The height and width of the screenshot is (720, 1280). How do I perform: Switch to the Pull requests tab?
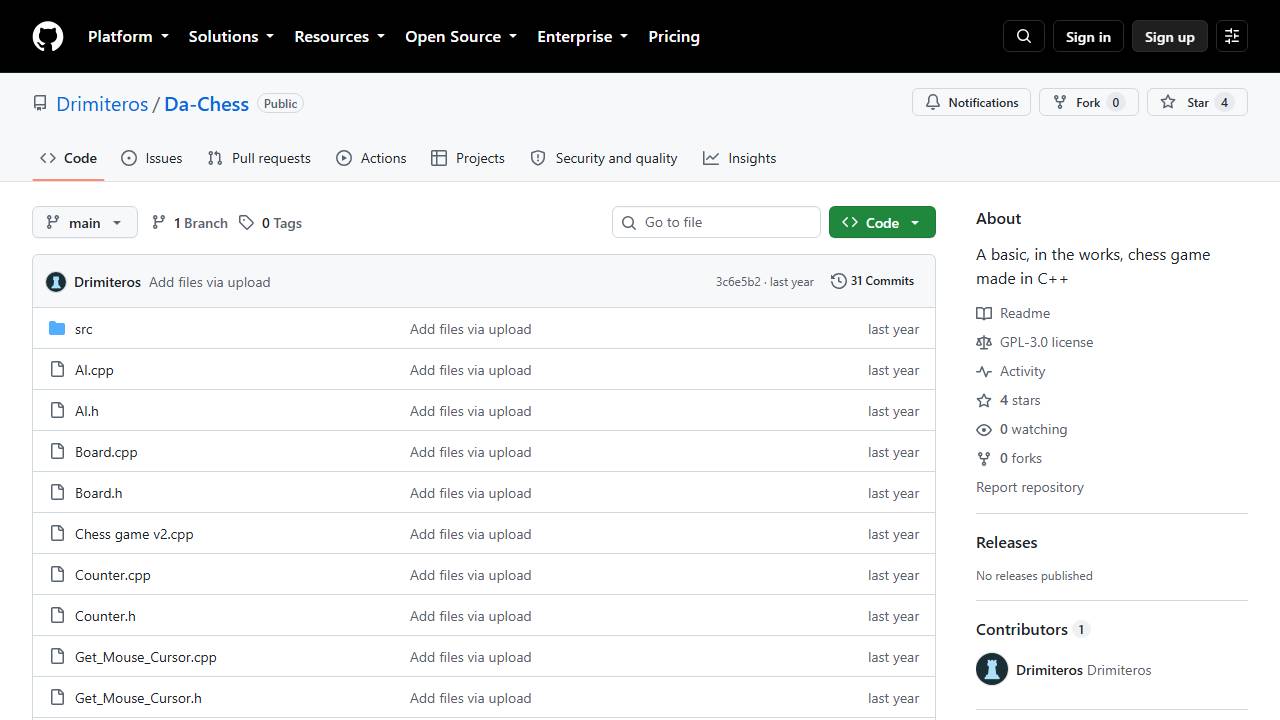(259, 158)
